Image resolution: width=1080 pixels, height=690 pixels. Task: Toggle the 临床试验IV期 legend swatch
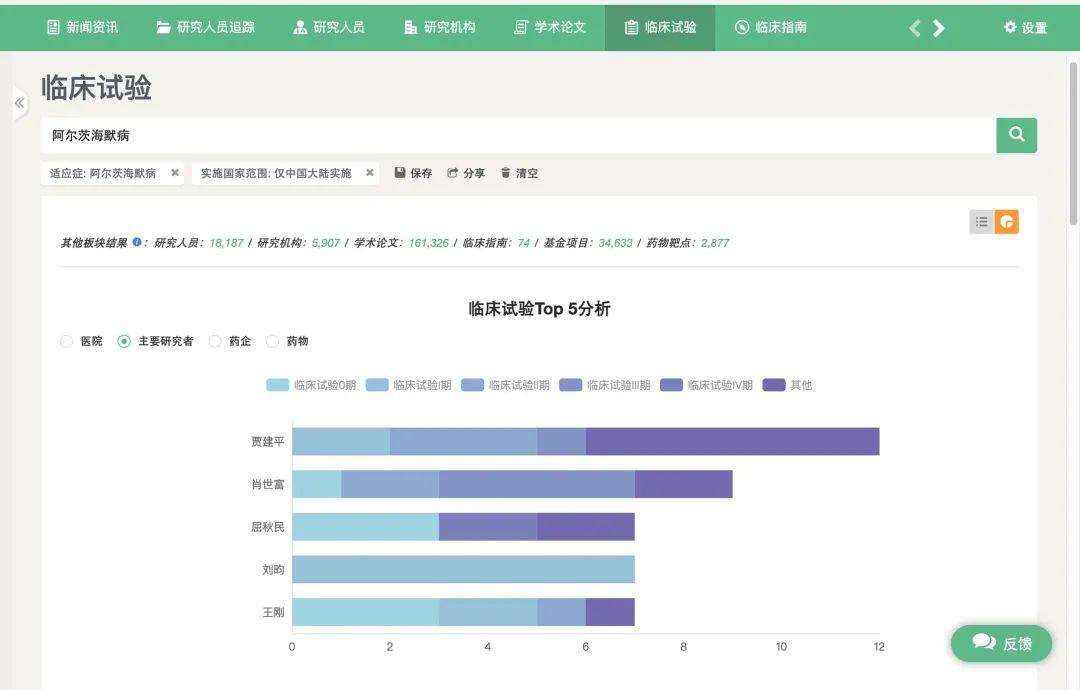click(x=671, y=385)
